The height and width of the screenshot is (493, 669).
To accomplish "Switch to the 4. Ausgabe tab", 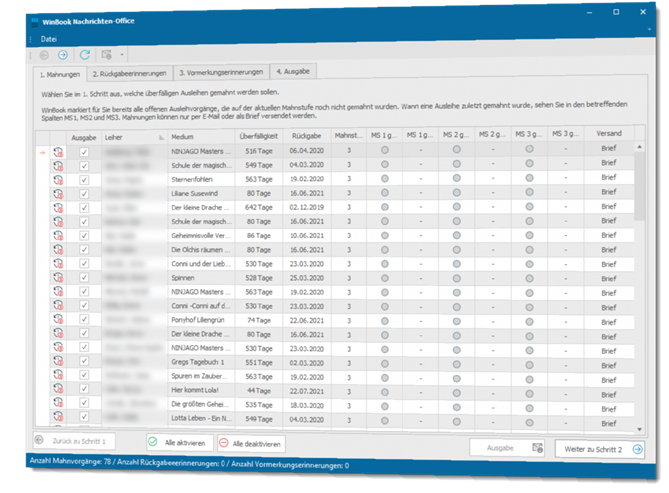I will [x=293, y=71].
